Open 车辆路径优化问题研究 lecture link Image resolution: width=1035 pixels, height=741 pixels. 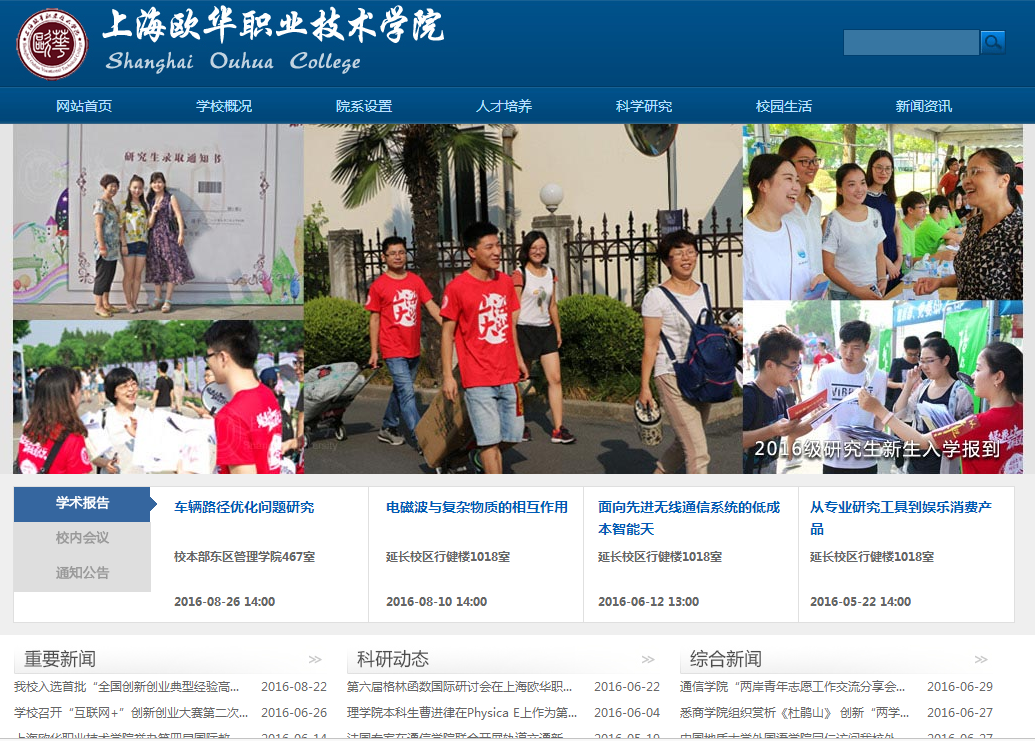point(244,507)
